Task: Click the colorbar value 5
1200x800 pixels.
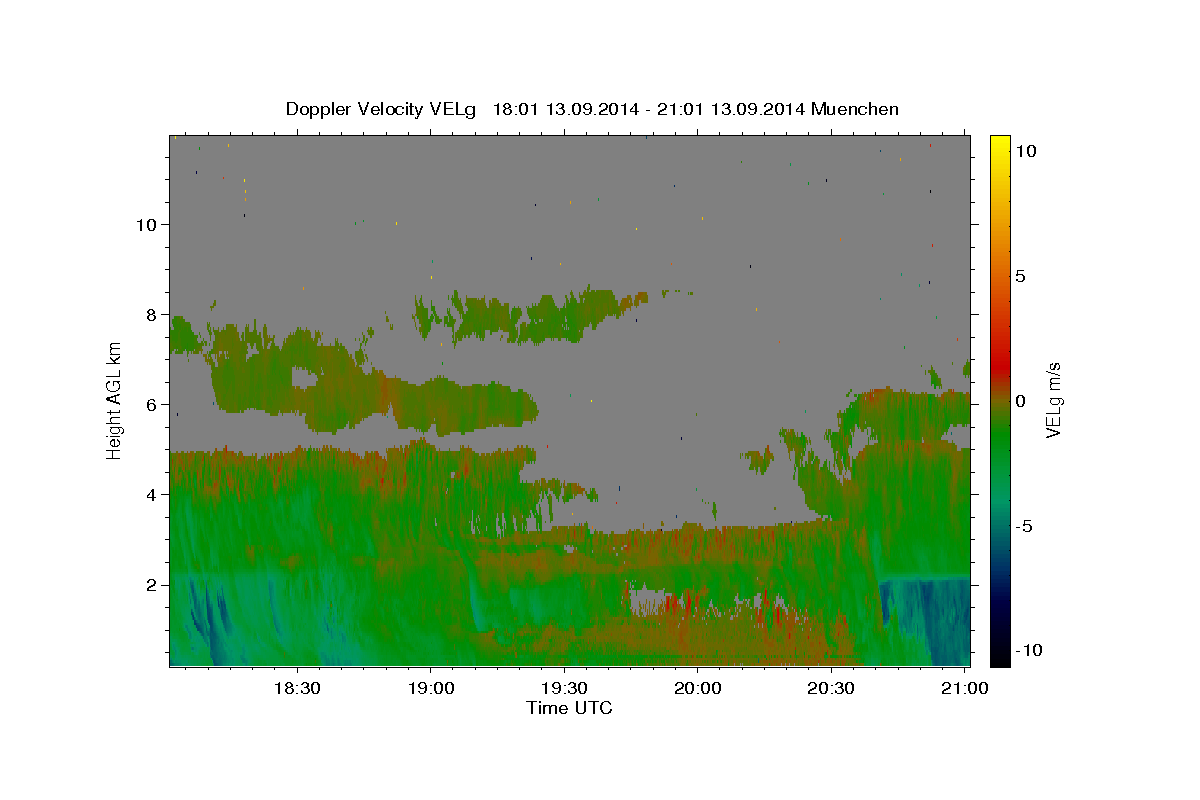Action: coord(1020,276)
